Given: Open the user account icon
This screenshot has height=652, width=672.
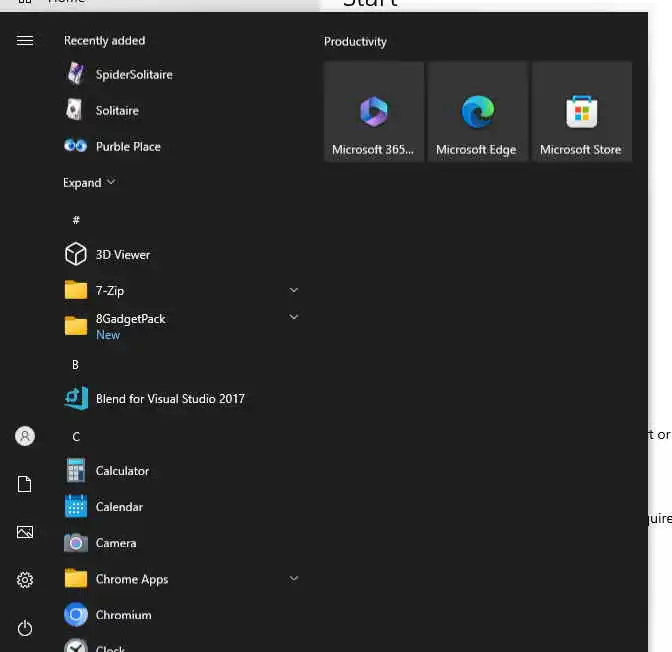Looking at the screenshot, I should tap(25, 436).
